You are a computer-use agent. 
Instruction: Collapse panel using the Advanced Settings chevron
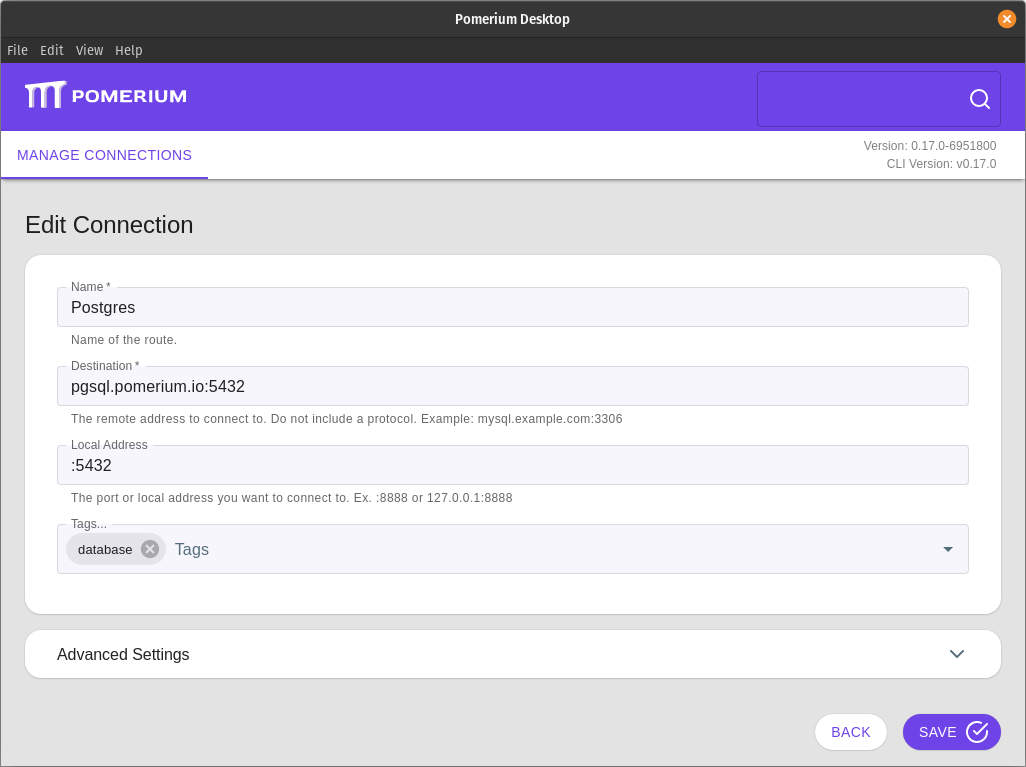957,653
